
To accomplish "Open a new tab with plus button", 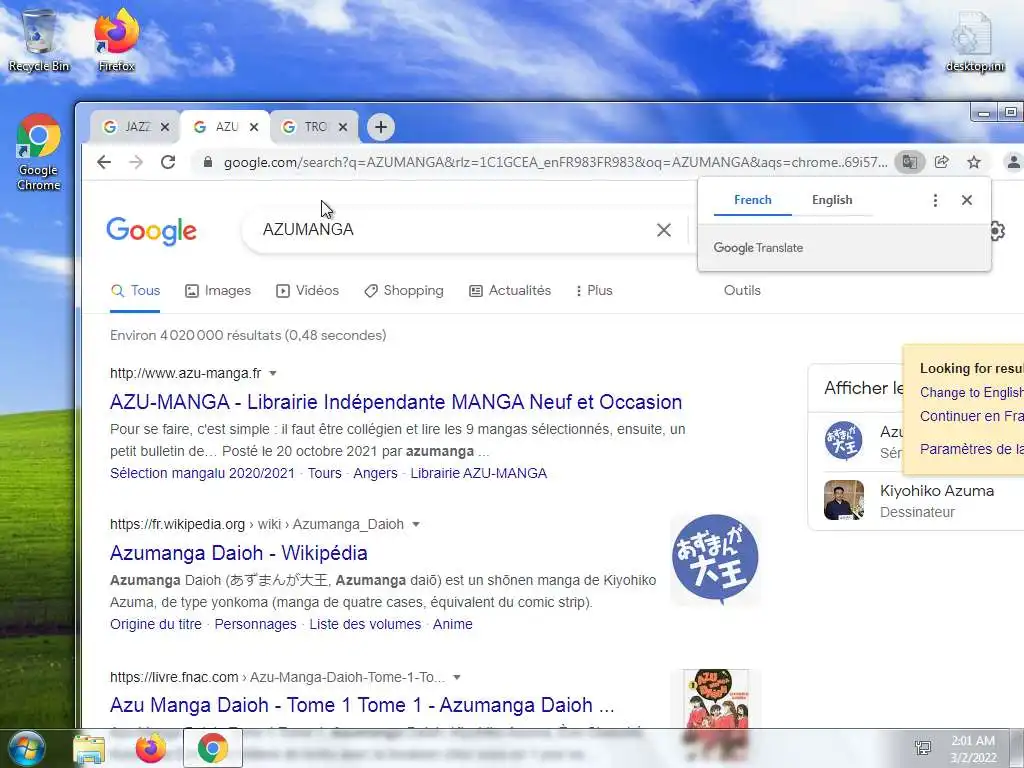I will [381, 127].
